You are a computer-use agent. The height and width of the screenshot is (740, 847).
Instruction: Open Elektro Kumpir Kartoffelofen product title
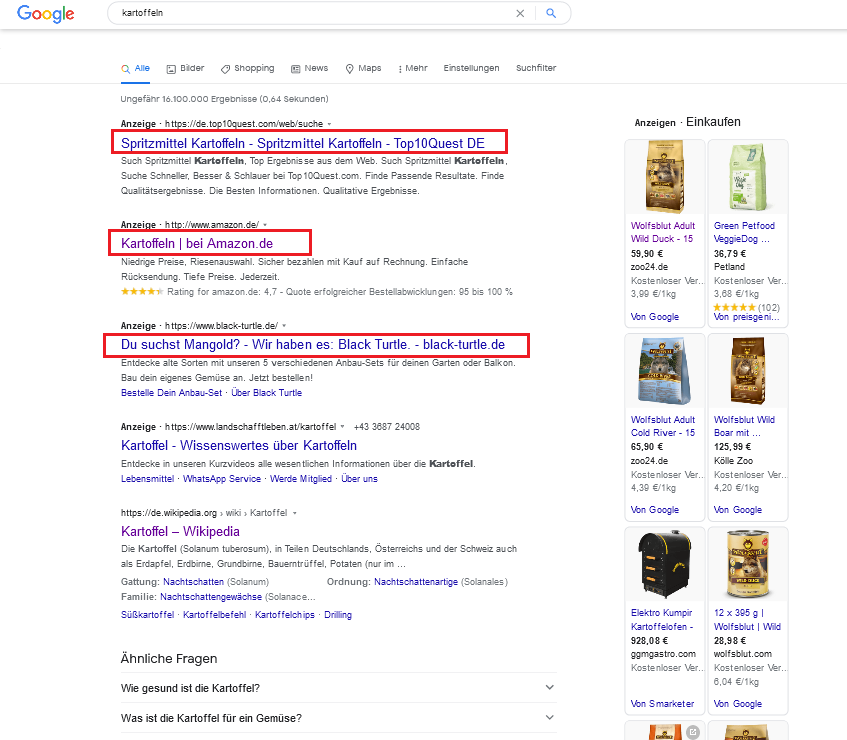pyautogui.click(x=662, y=620)
